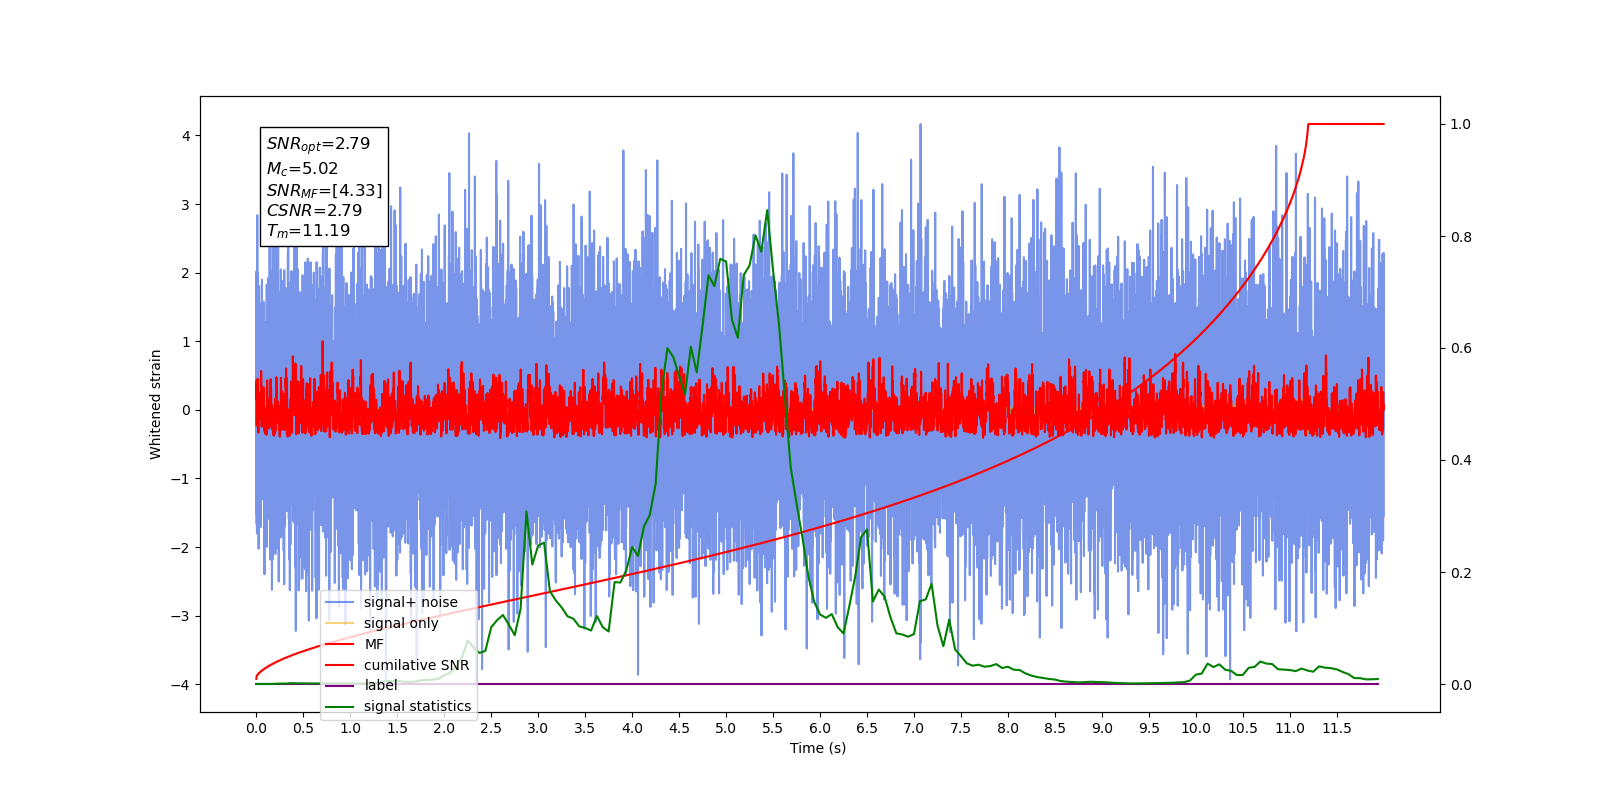
Task: Click the cumulative SNR curve plateau at 1.0
Action: point(1346,124)
